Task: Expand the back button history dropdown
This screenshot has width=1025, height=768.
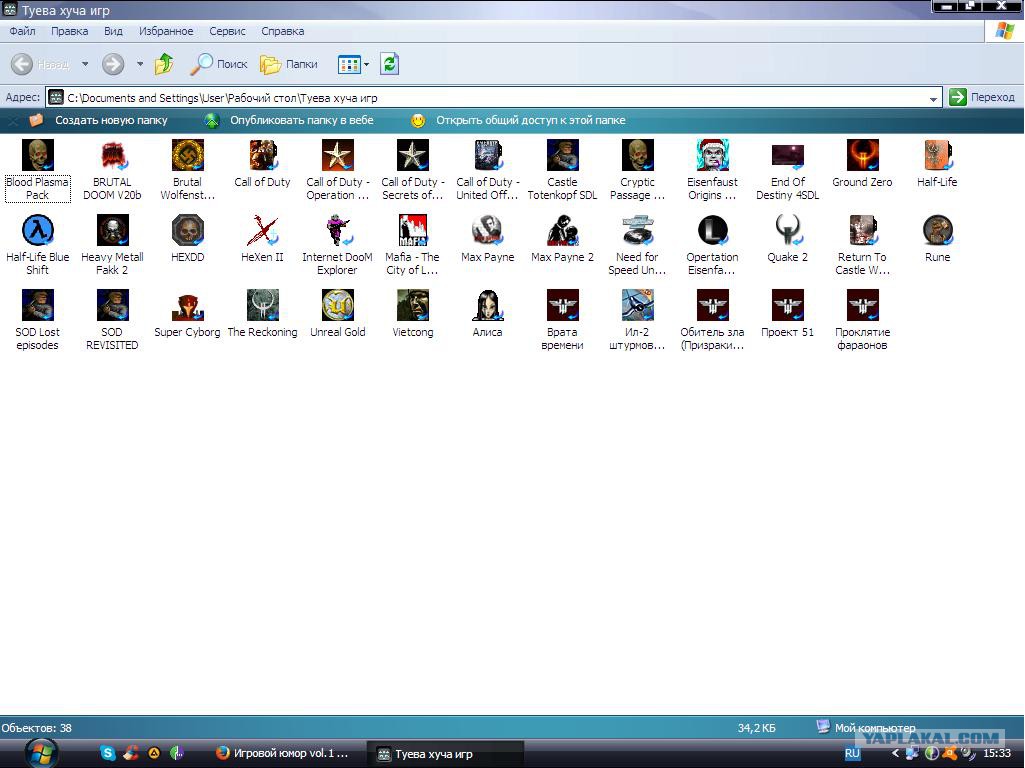Action: (x=85, y=64)
